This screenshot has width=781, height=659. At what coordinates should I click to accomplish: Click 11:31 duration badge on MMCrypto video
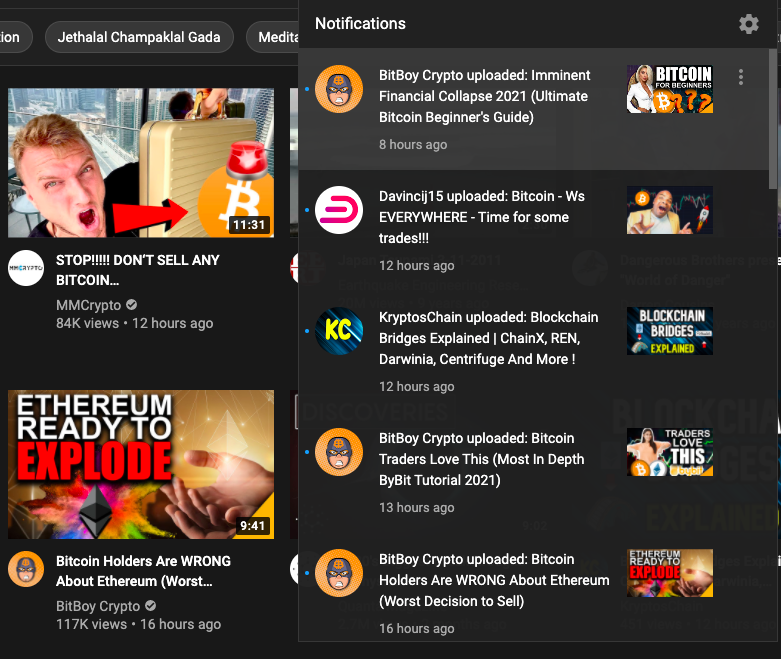249,225
